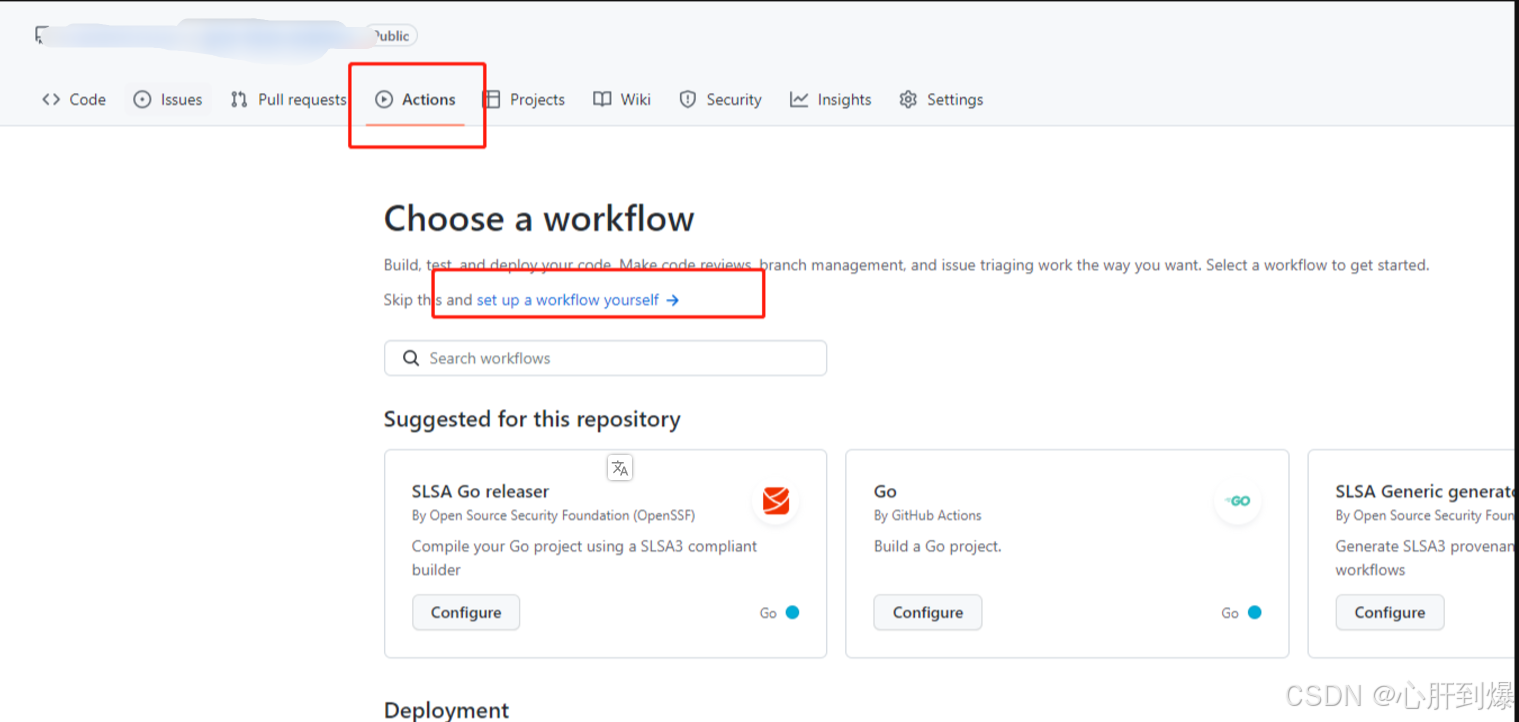The height and width of the screenshot is (722, 1519).
Task: Click the translate icon above SLSA Go releaser
Action: click(x=620, y=467)
